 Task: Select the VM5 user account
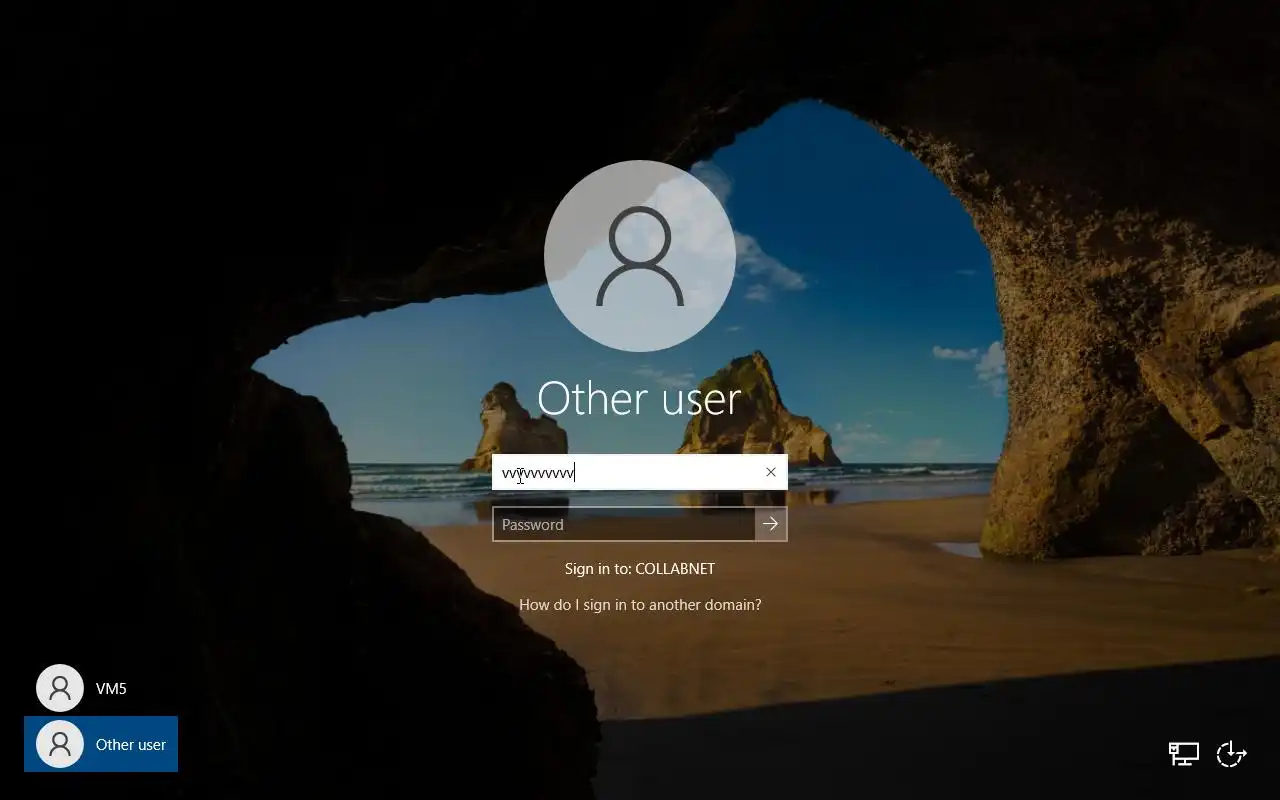(100, 688)
